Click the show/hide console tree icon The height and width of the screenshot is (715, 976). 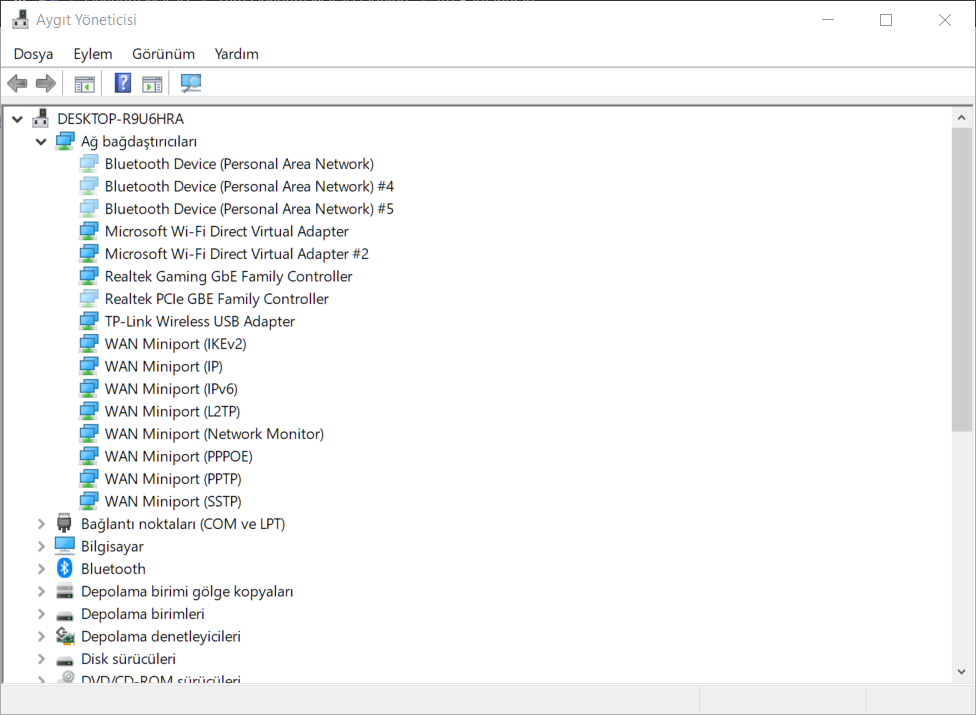(85, 83)
